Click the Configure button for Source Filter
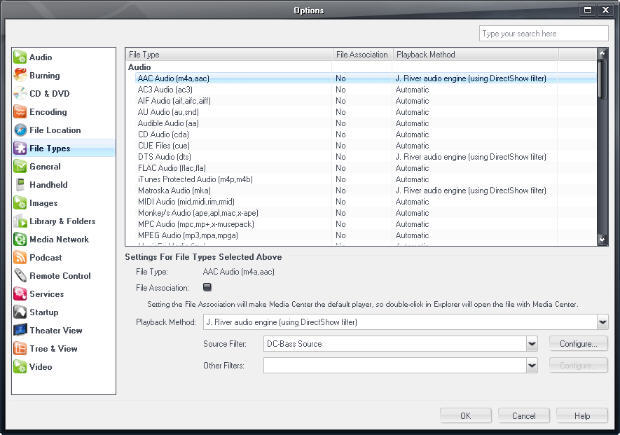The width and height of the screenshot is (620, 435). click(578, 344)
